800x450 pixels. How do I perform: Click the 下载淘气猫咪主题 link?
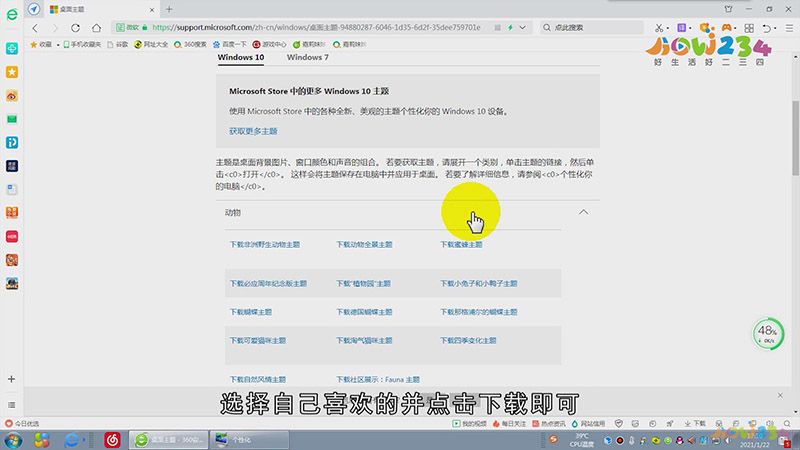pos(364,340)
